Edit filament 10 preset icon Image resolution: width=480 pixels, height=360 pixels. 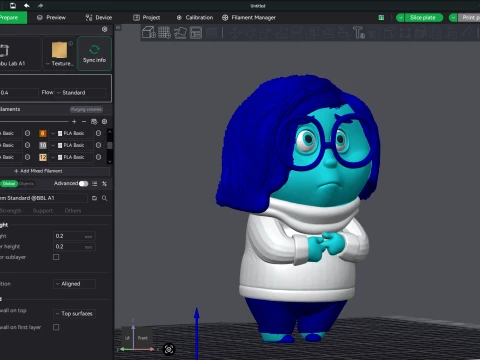tap(98, 145)
